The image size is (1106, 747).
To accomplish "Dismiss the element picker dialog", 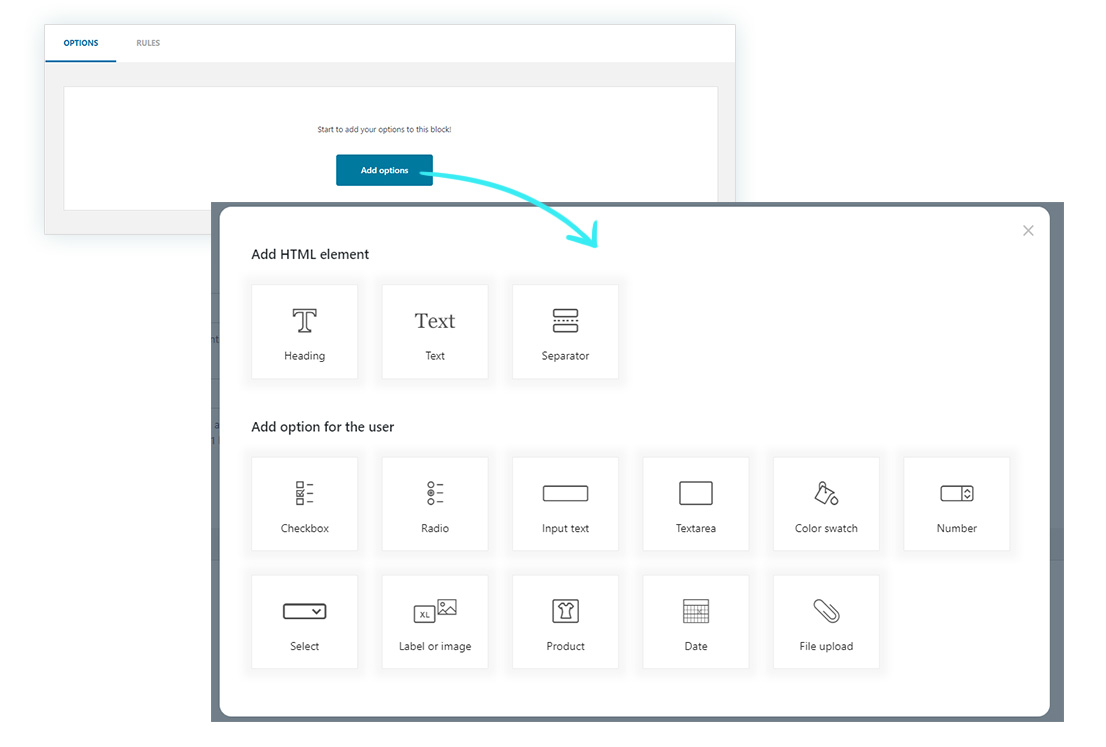I will 1028,230.
